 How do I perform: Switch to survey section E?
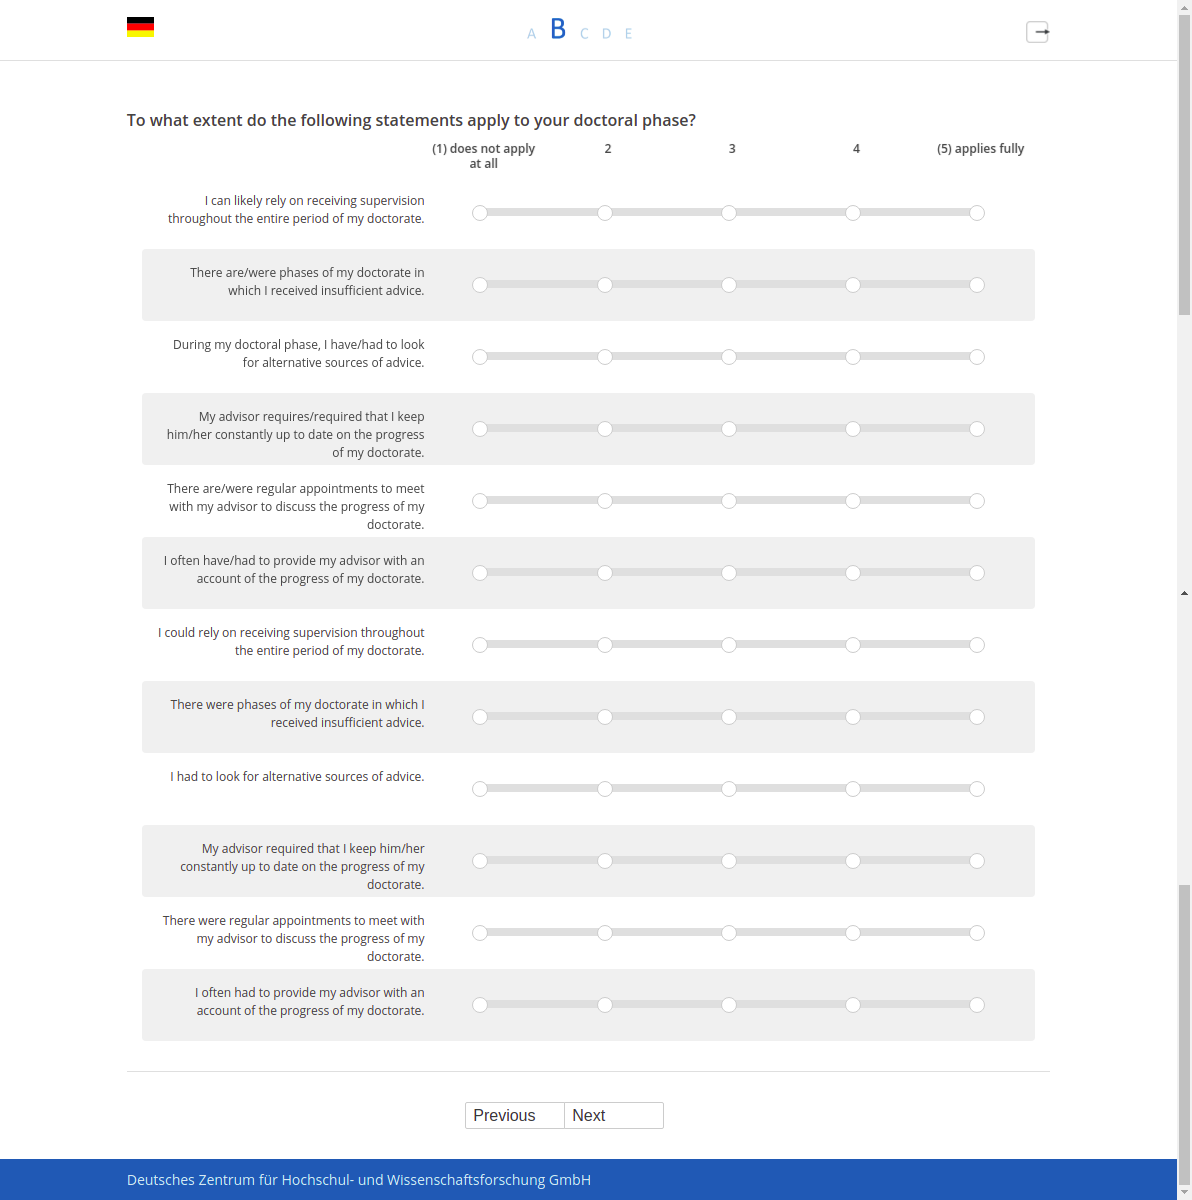[628, 34]
